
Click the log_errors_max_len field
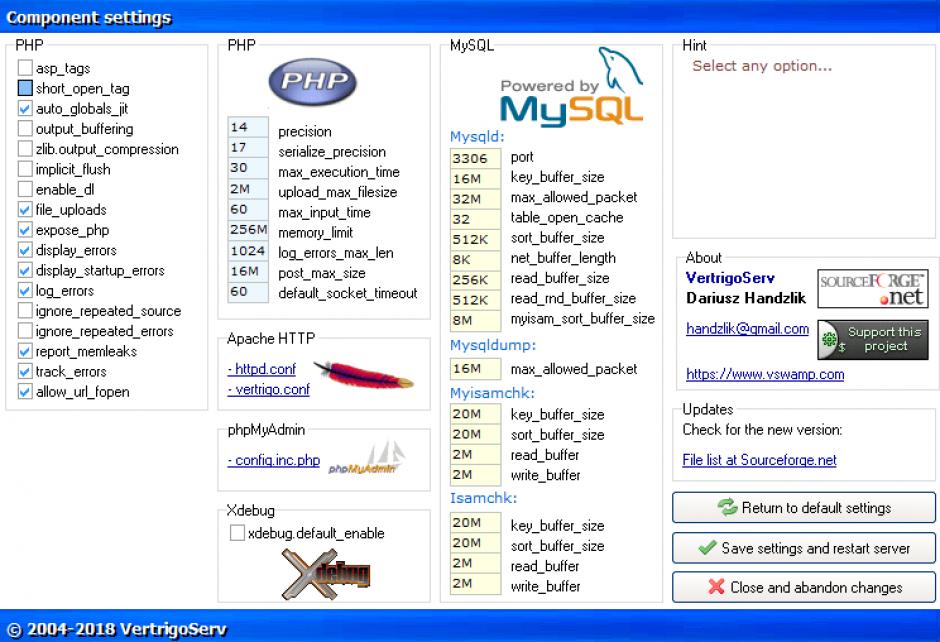pyautogui.click(x=248, y=251)
